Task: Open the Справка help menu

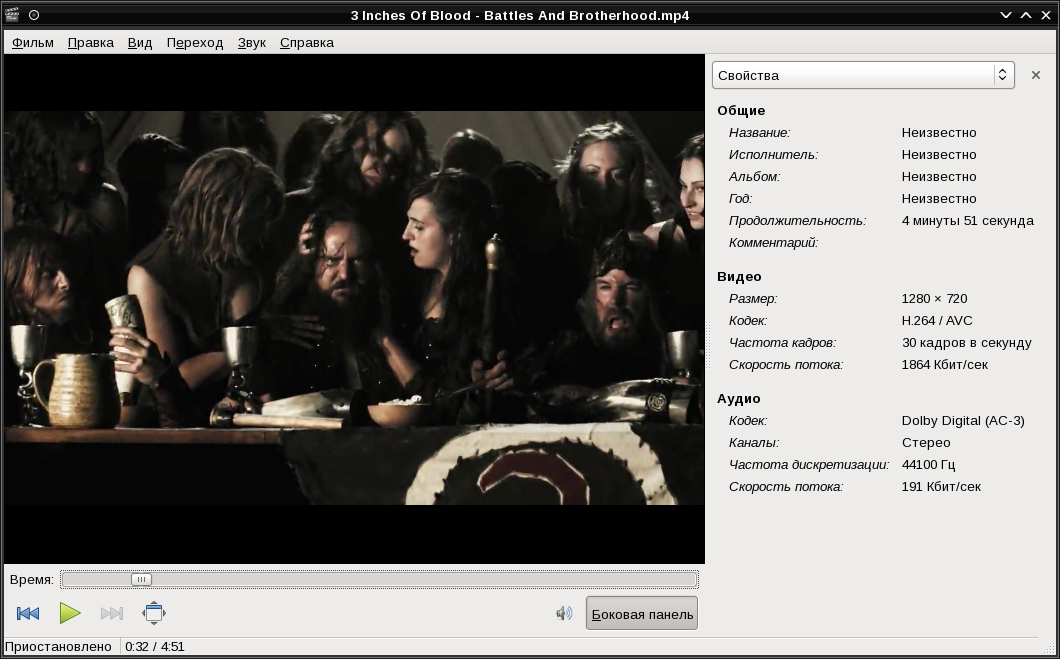Action: tap(307, 42)
